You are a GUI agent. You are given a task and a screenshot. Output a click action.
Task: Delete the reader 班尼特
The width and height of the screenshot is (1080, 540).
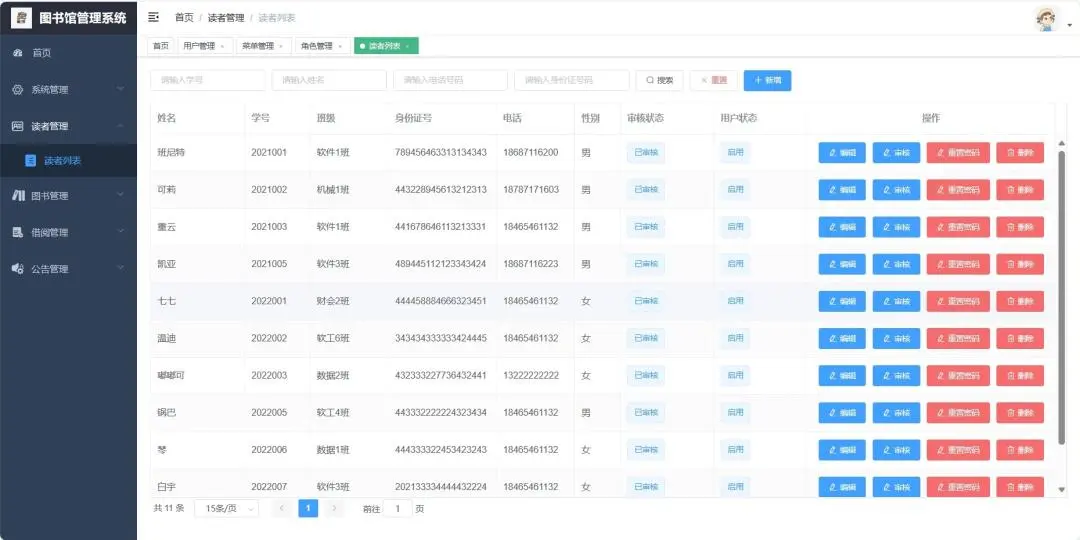(1020, 153)
